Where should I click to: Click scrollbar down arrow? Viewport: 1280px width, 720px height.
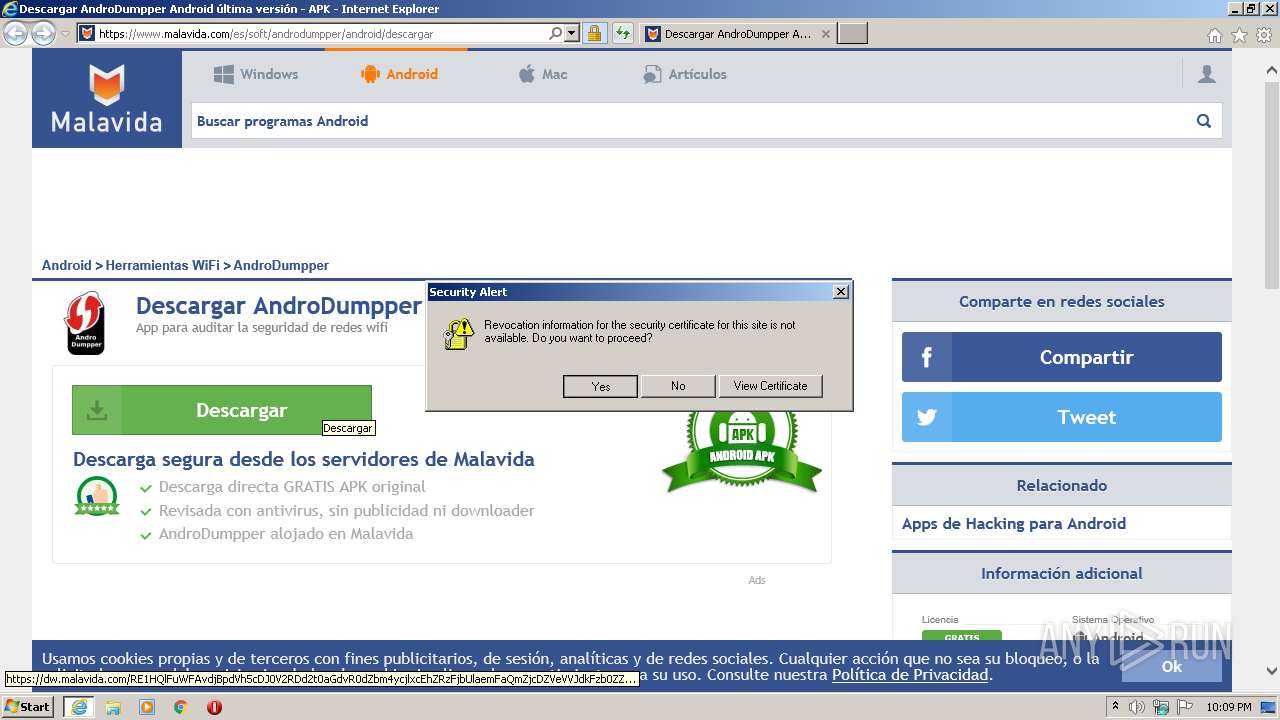(x=1272, y=671)
